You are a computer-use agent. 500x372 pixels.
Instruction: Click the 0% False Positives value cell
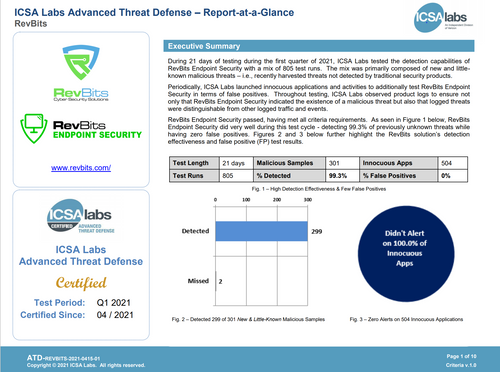(x=453, y=176)
